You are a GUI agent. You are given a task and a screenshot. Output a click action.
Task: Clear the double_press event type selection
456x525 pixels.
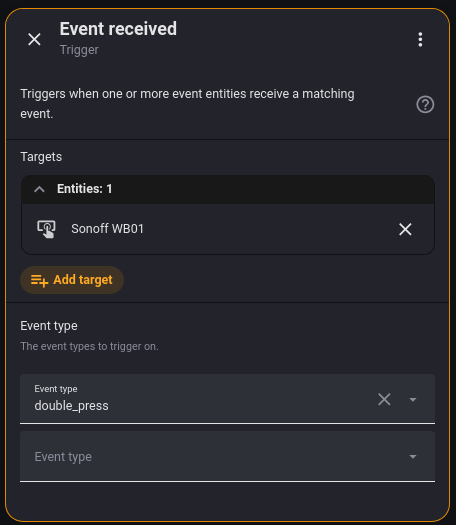[x=384, y=399]
